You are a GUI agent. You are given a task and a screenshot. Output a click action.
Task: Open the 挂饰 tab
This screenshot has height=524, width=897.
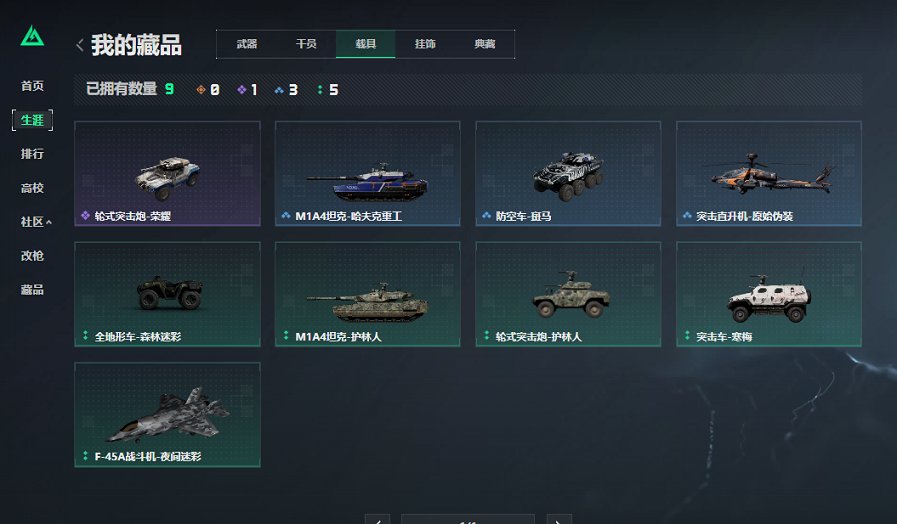coord(425,44)
